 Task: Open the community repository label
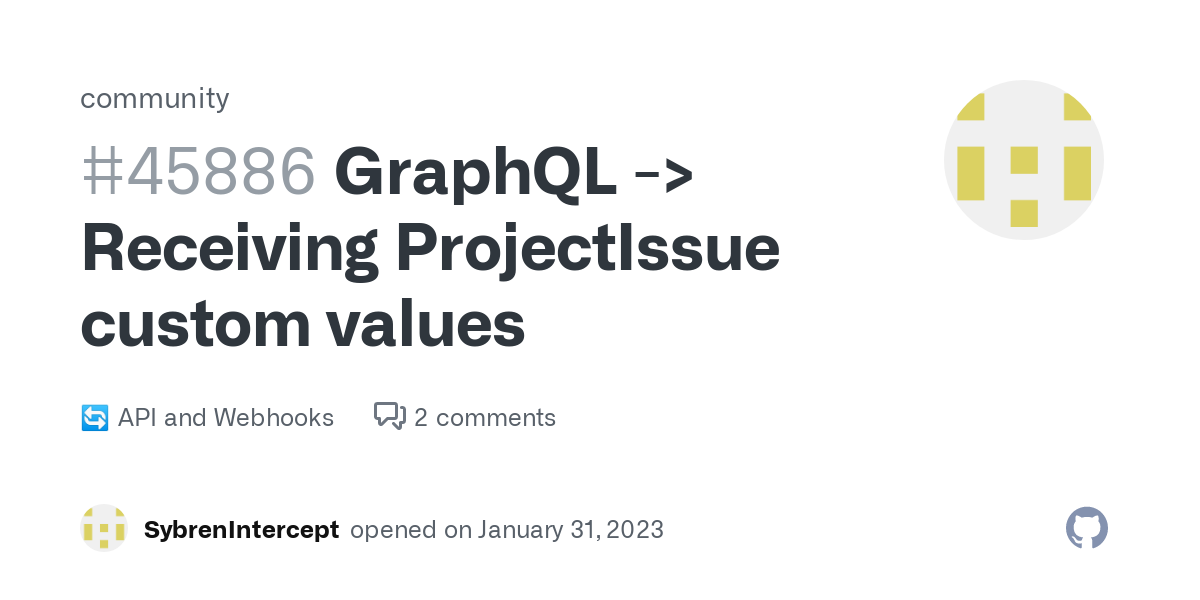coord(155,98)
